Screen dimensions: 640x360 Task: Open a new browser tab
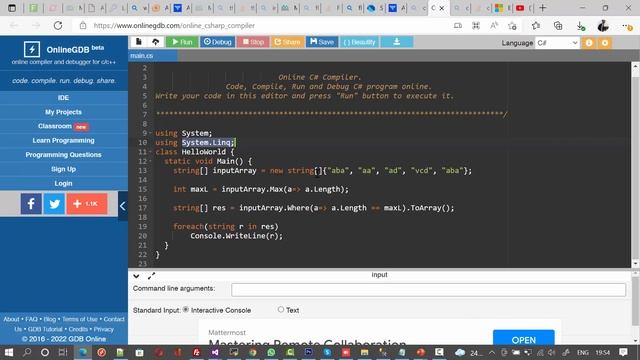click(542, 8)
